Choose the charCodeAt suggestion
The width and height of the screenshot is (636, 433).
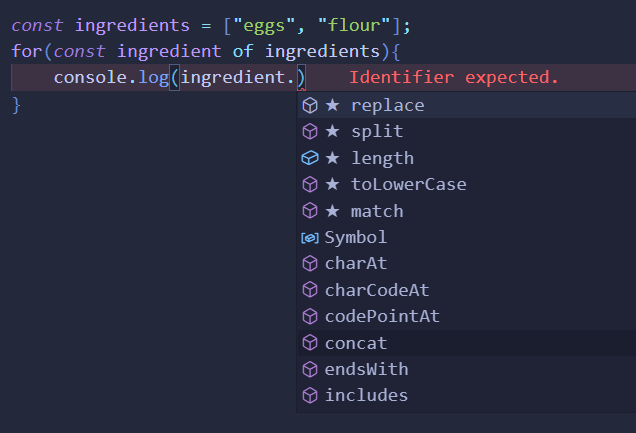467,290
